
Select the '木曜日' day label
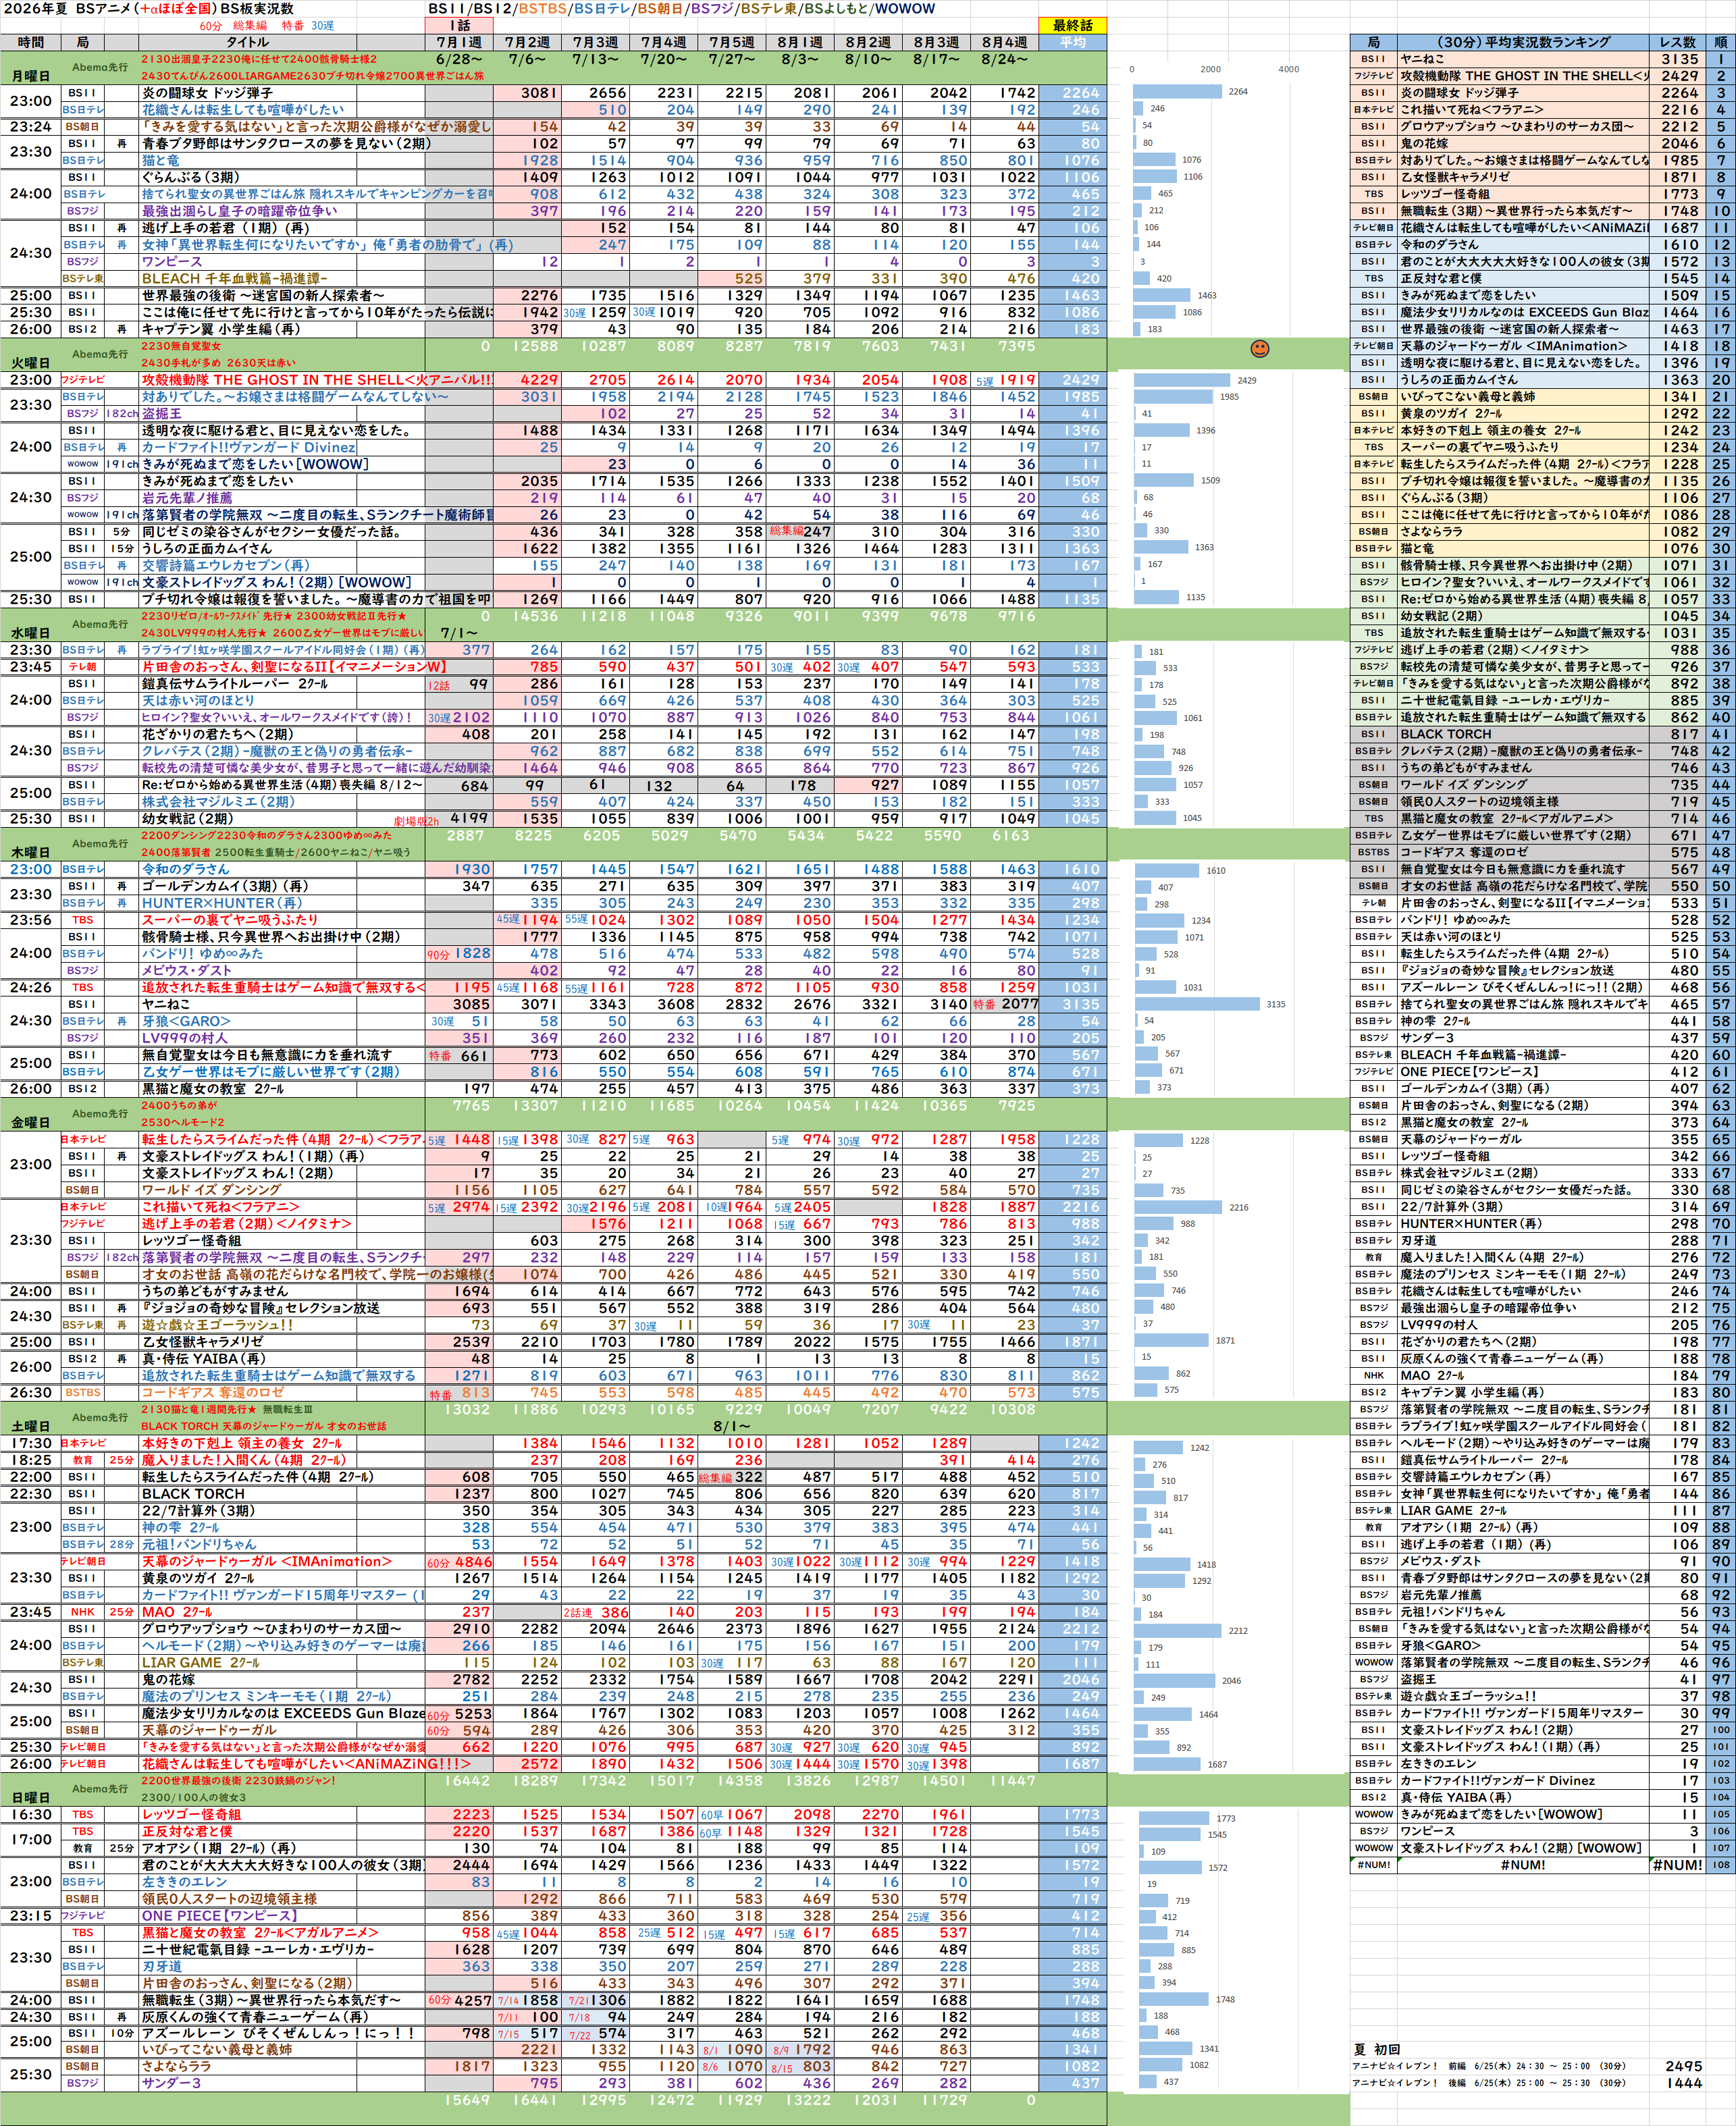point(31,852)
